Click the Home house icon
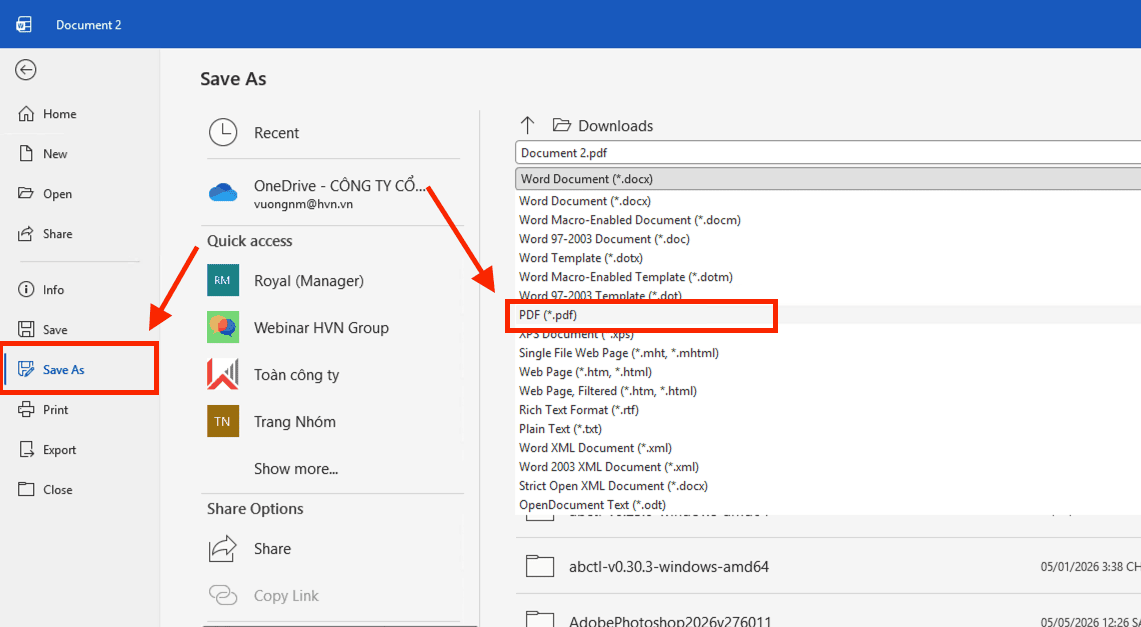The image size is (1141, 627). point(26,113)
